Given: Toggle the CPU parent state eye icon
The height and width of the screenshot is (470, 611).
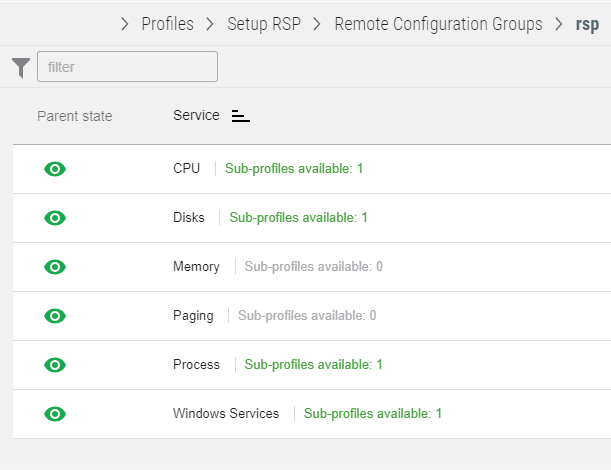Looking at the screenshot, I should click(55, 169).
